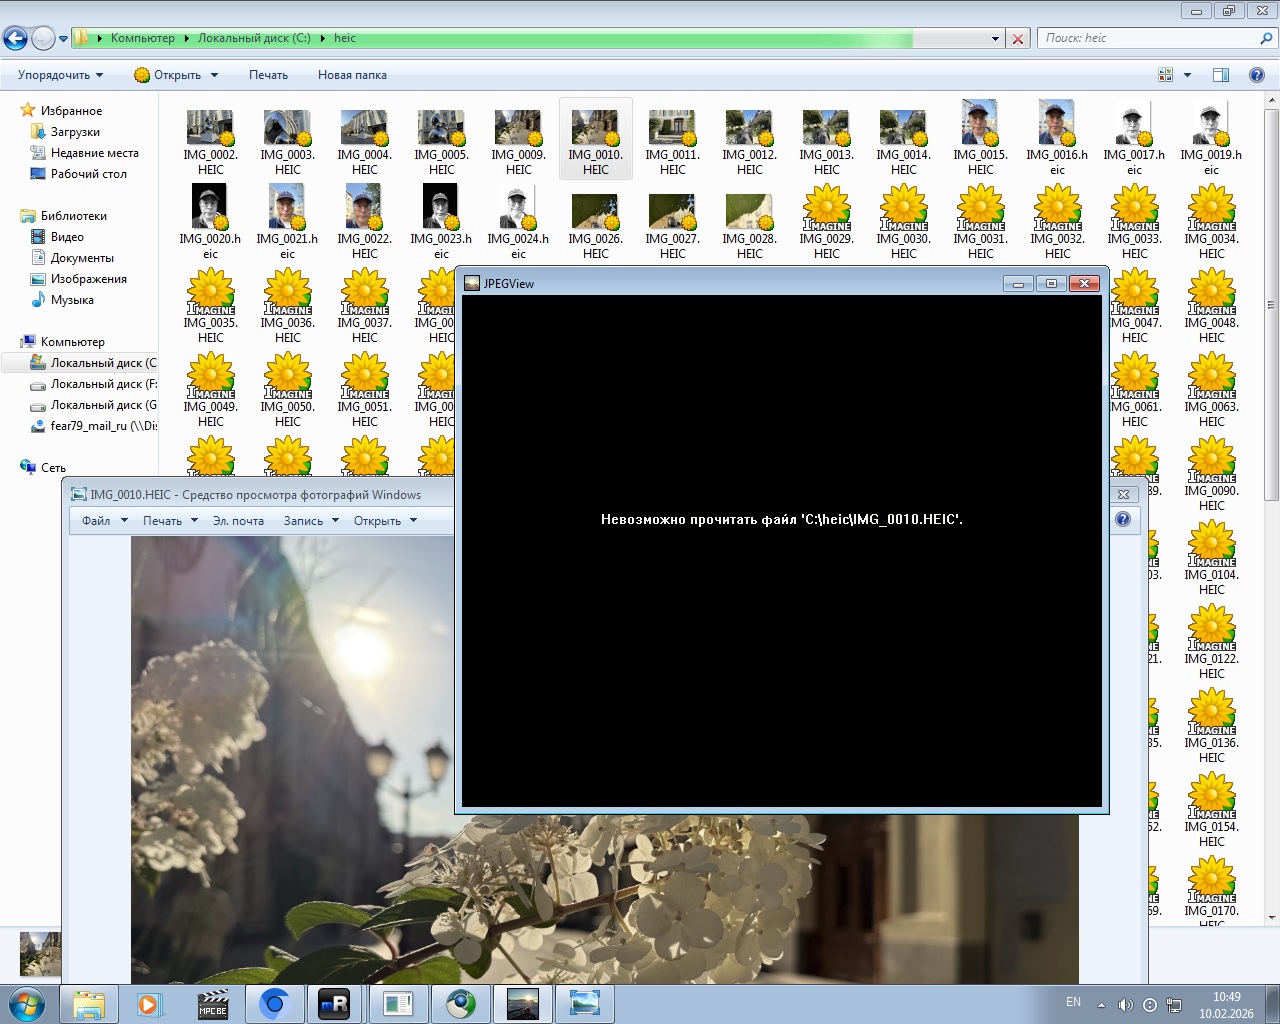Click the Новая папка button
This screenshot has height=1024, width=1280.
(x=352, y=75)
